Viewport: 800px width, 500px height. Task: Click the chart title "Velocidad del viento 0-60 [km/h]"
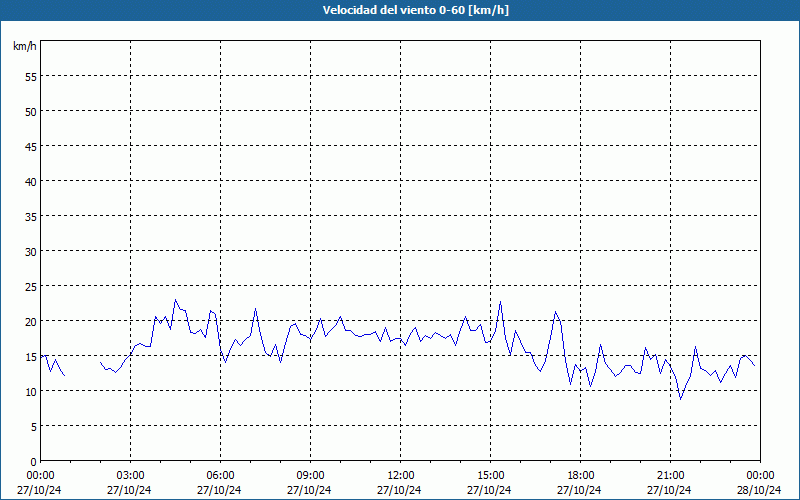click(x=400, y=11)
